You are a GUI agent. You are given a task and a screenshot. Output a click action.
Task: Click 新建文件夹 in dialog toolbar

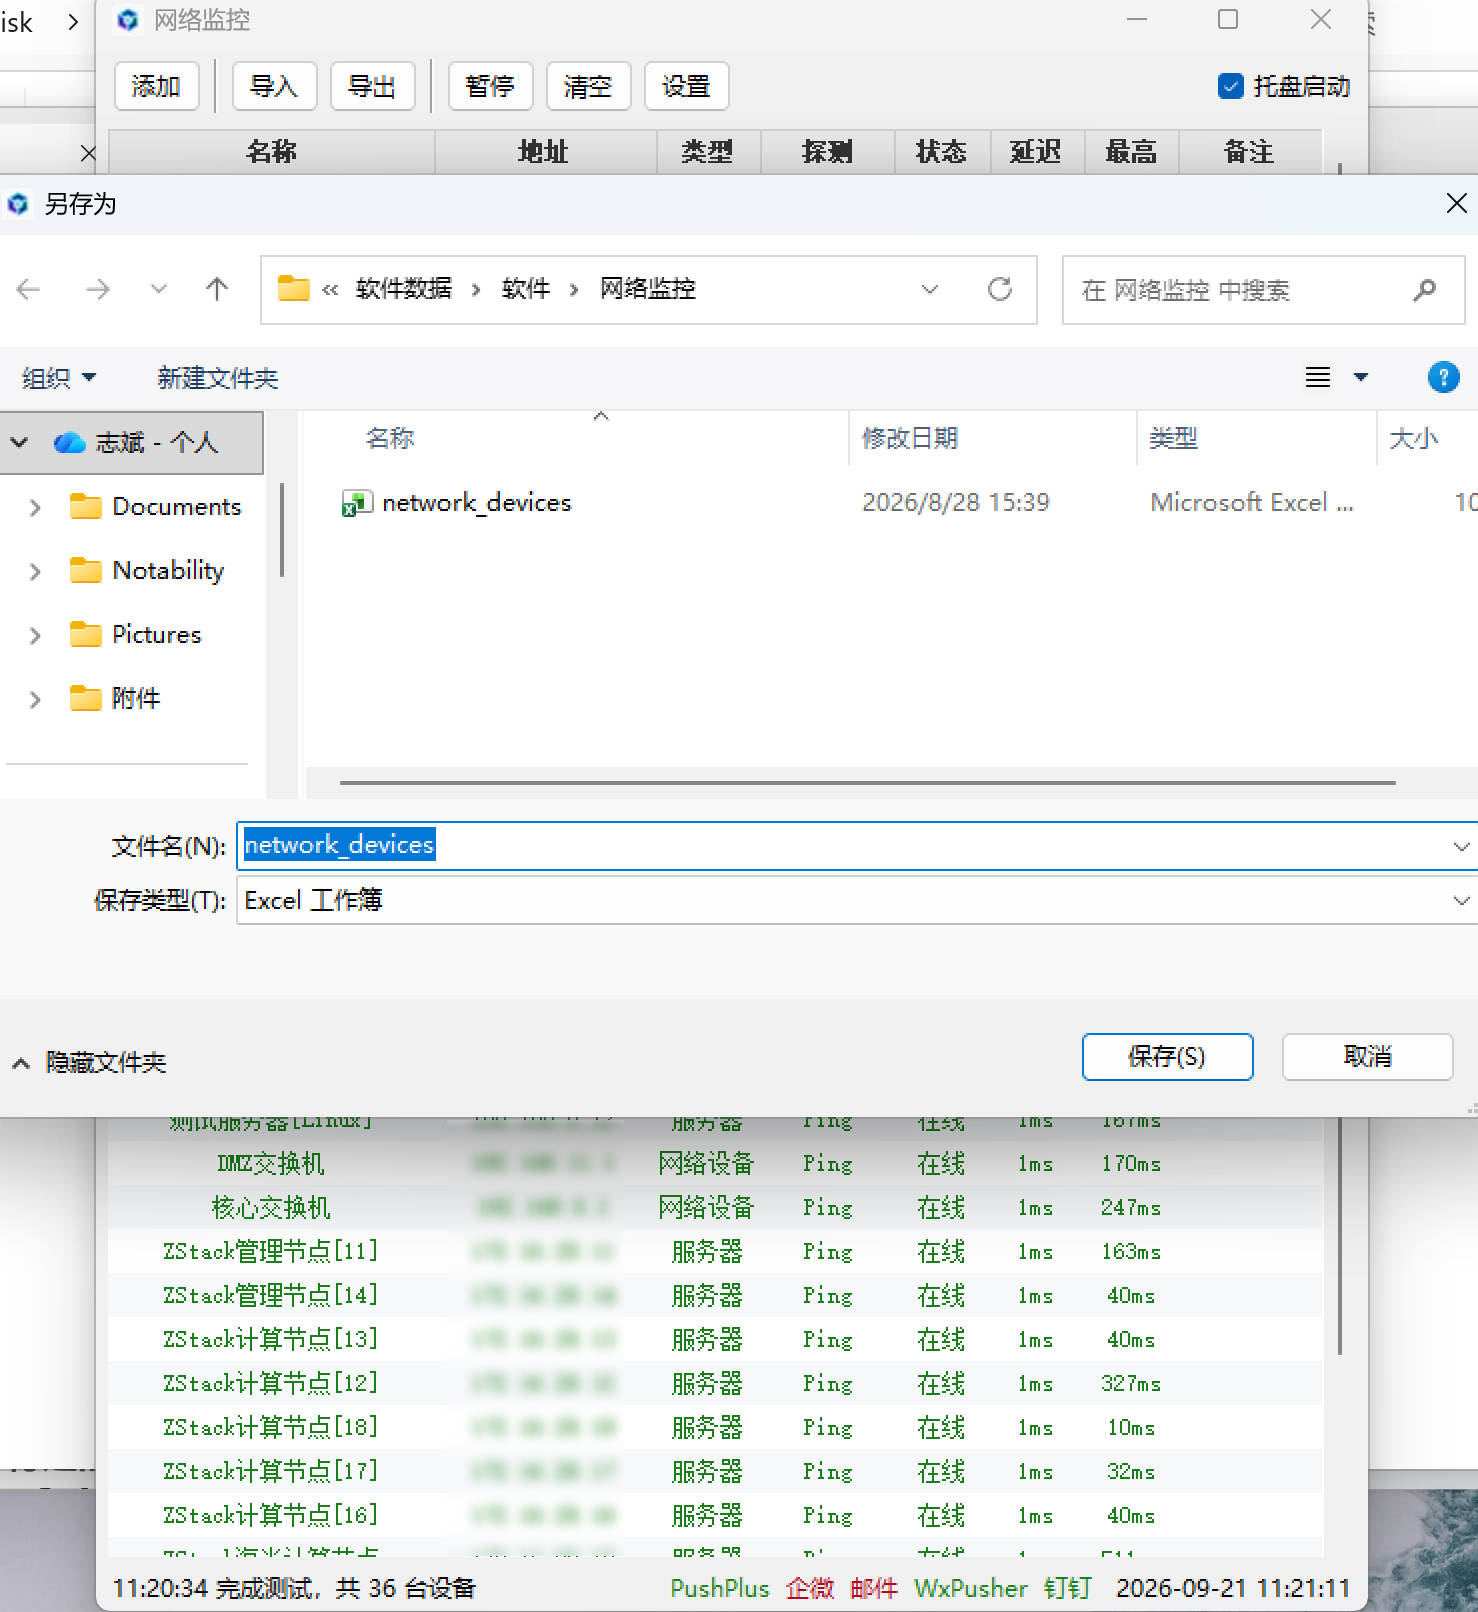218,378
